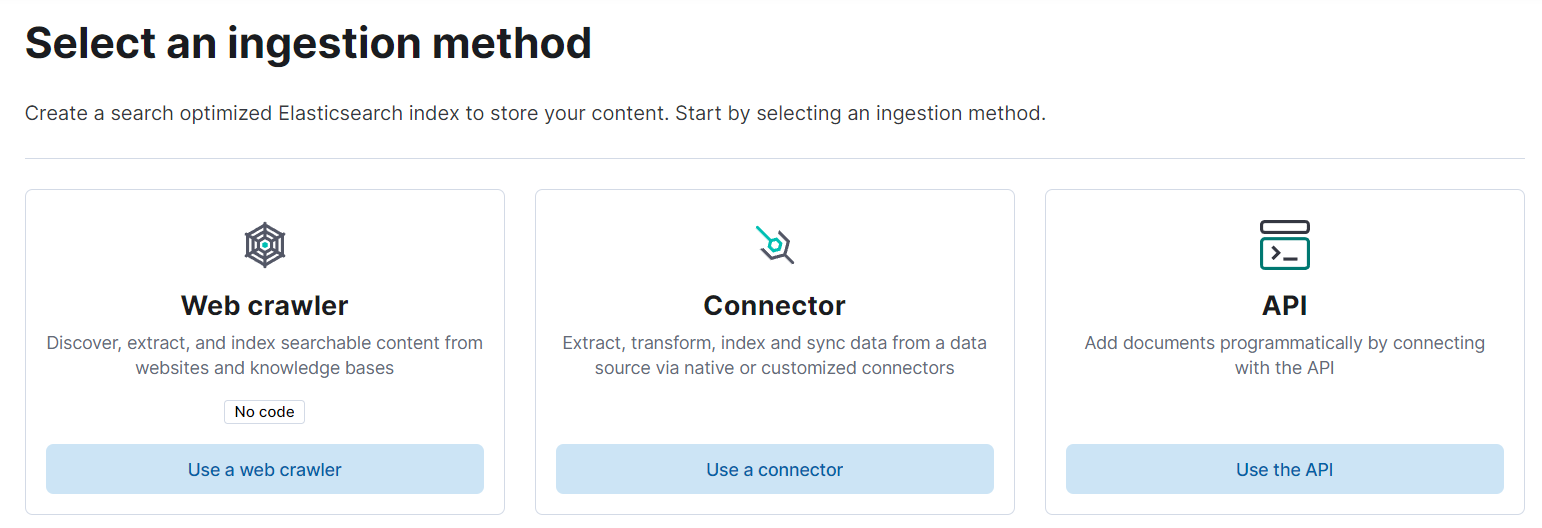Viewport: 1542px width, 528px height.
Task: Click the Elasticsearch index intro sentence
Action: click(x=535, y=113)
